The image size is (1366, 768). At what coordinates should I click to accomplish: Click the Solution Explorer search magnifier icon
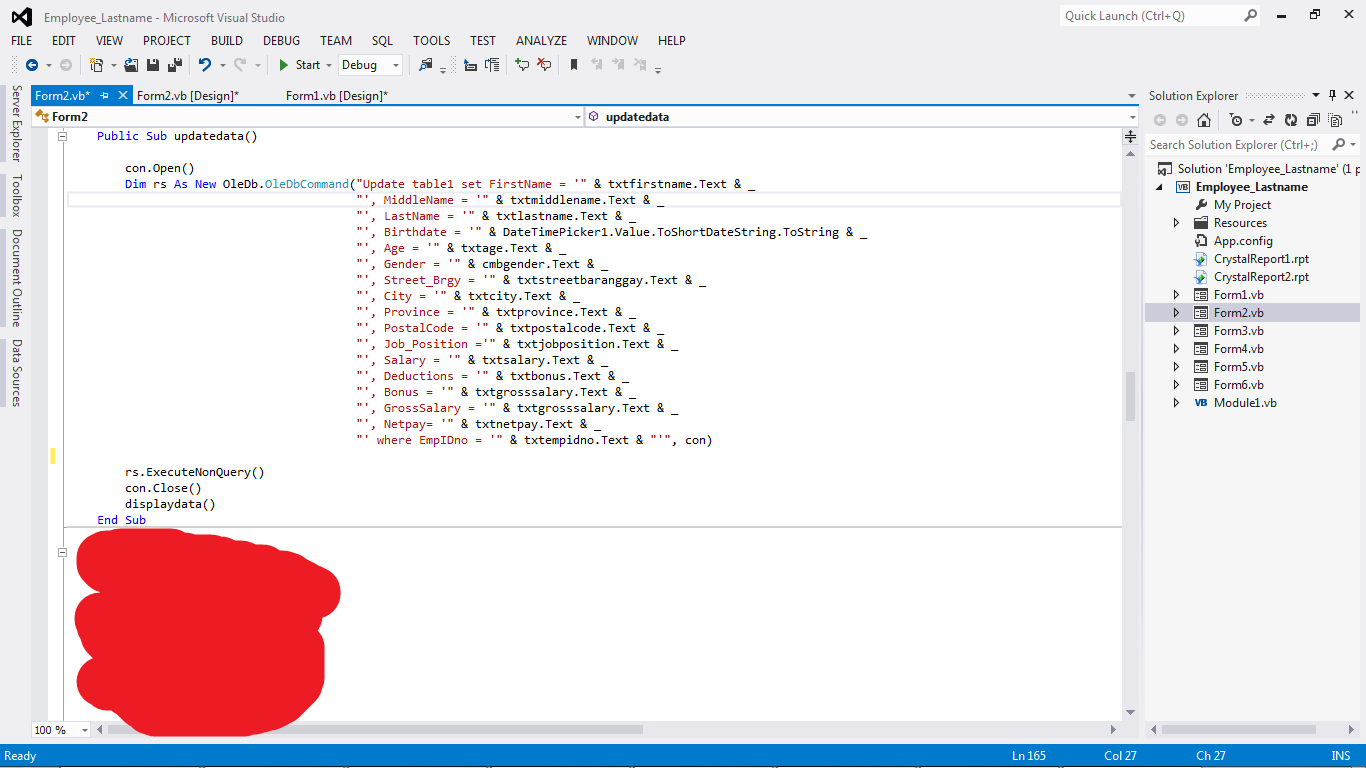1339,145
